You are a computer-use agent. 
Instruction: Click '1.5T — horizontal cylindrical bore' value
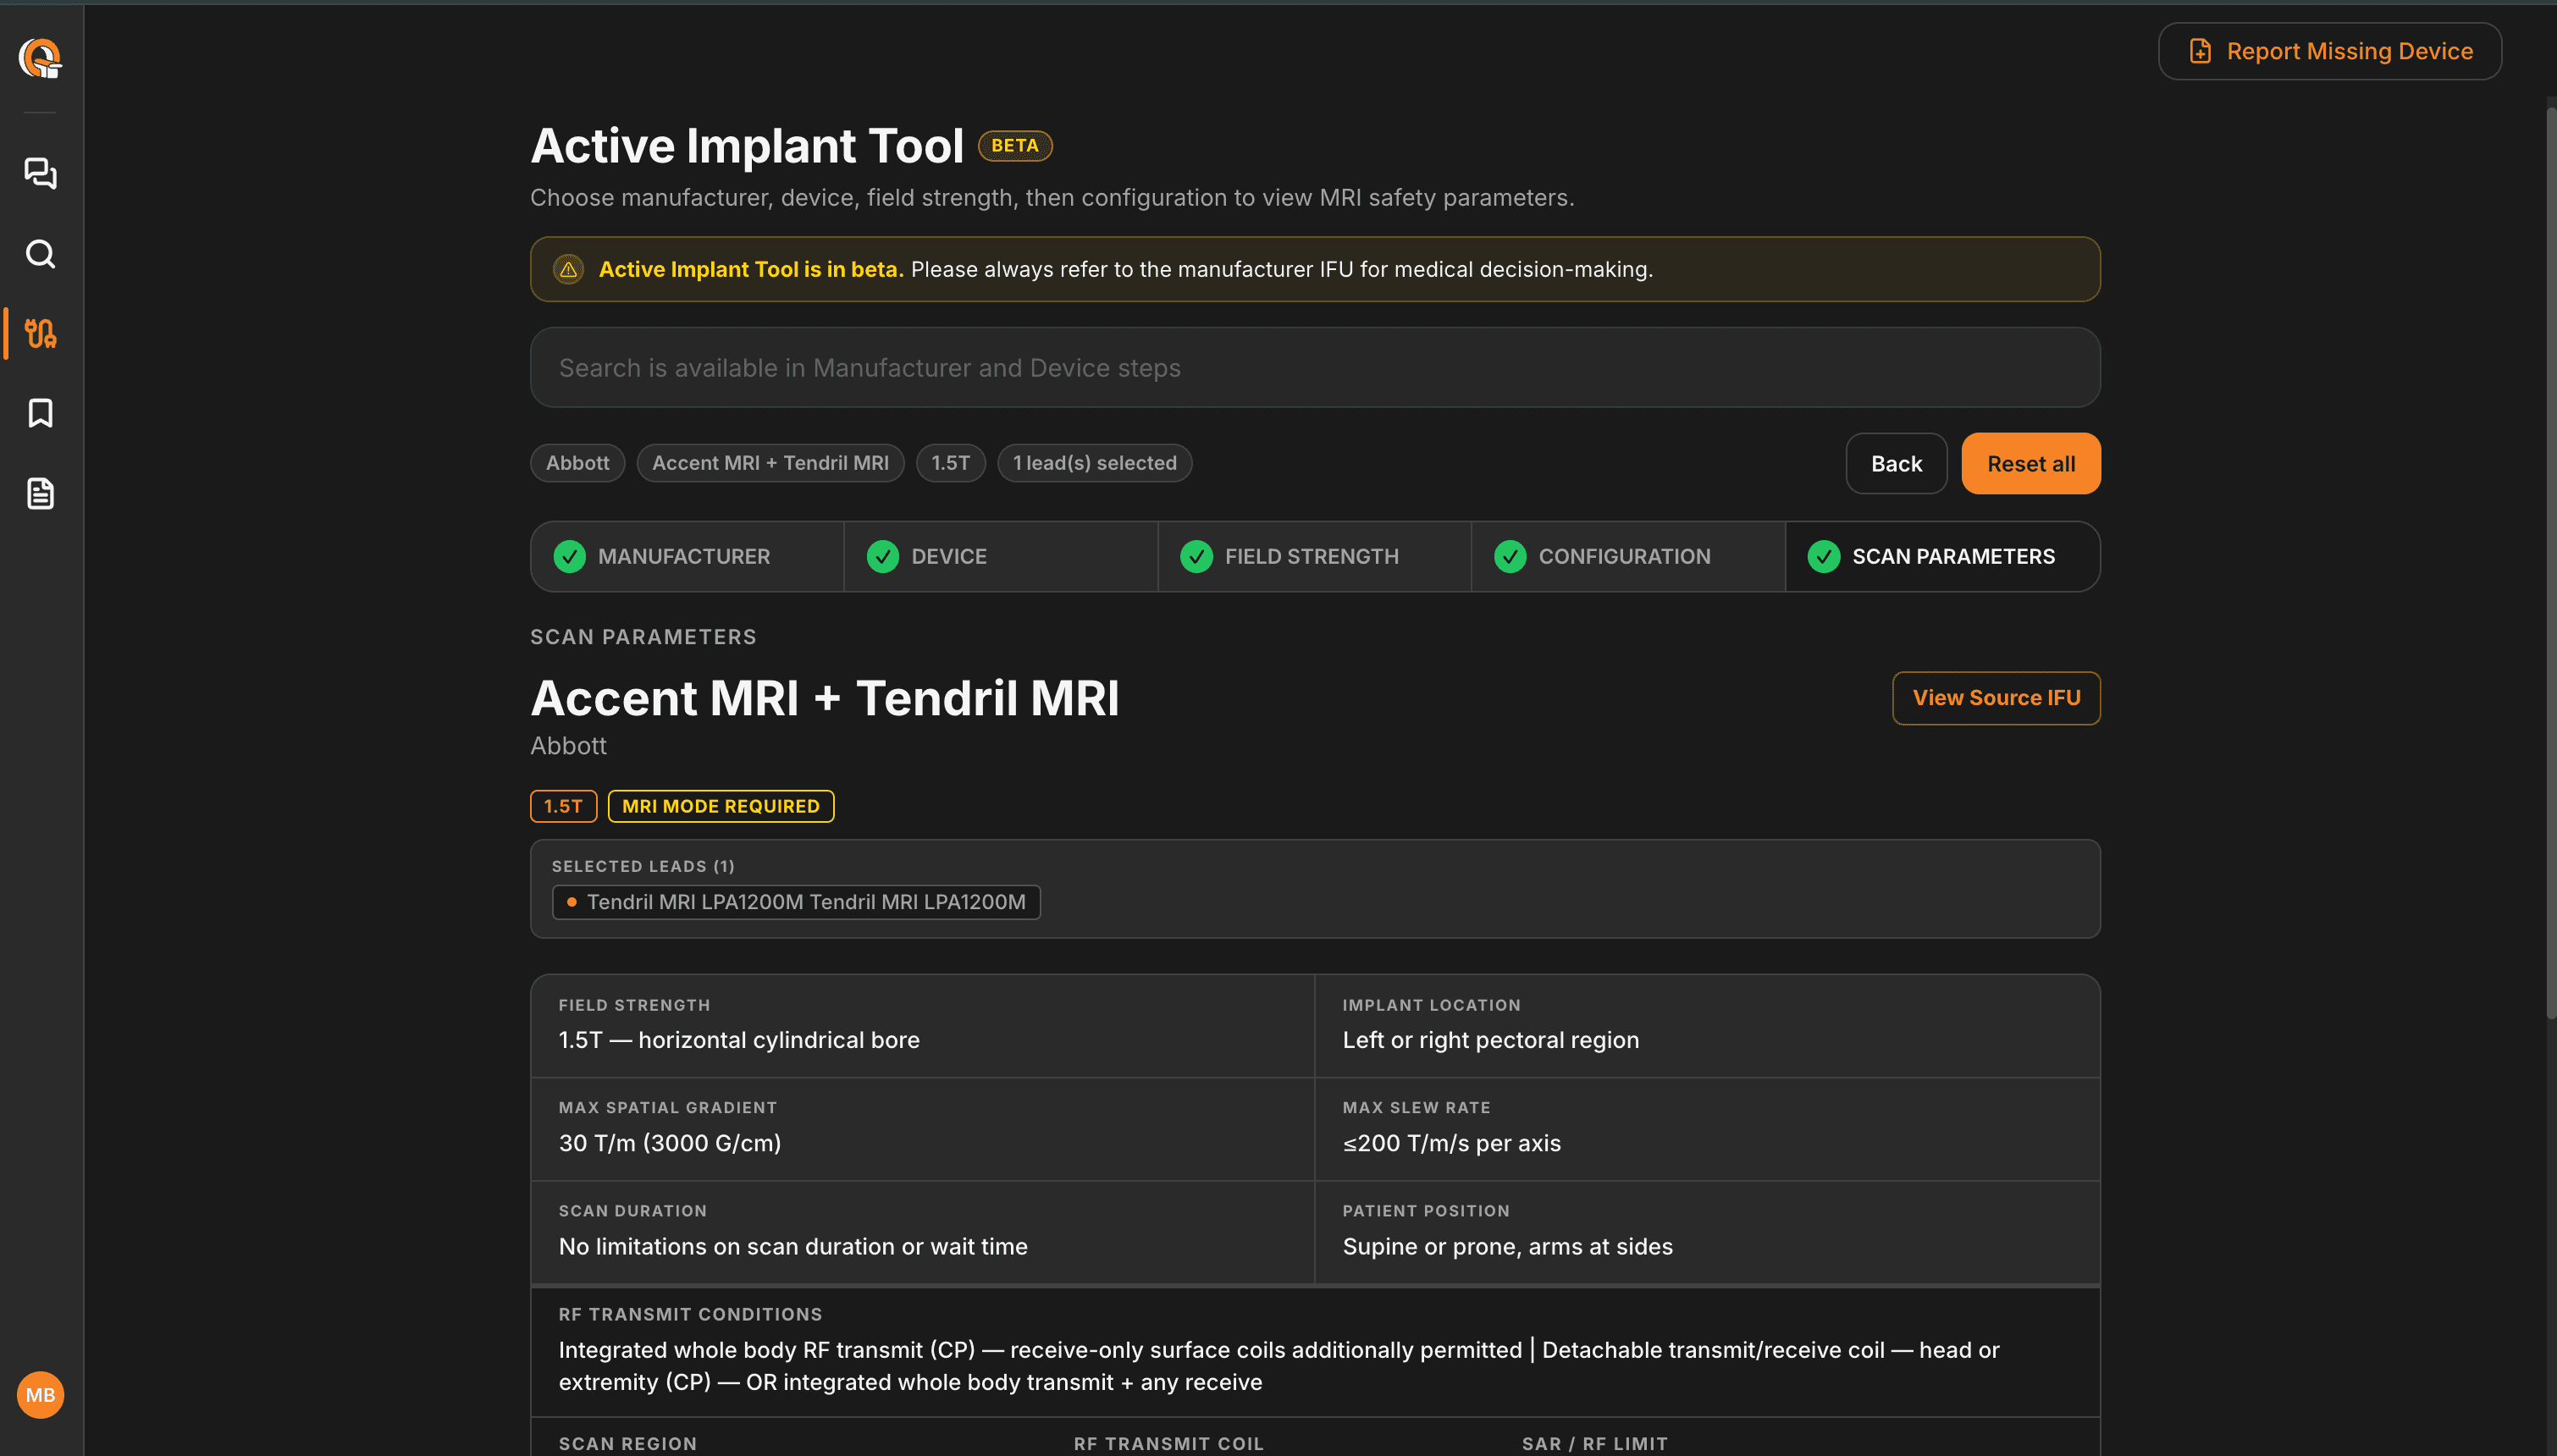[x=739, y=1040]
